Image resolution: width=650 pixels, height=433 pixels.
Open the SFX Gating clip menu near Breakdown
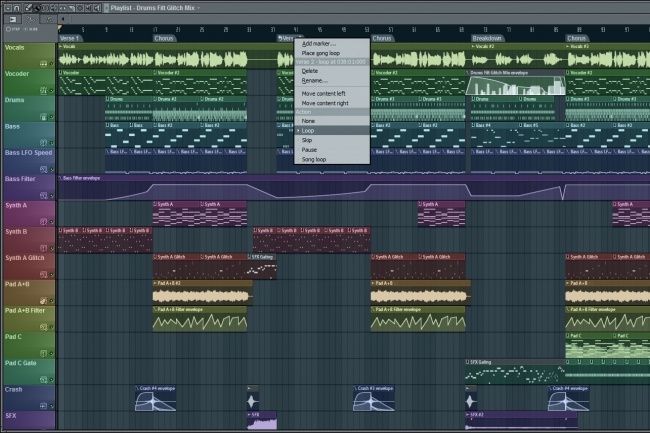click(468, 362)
